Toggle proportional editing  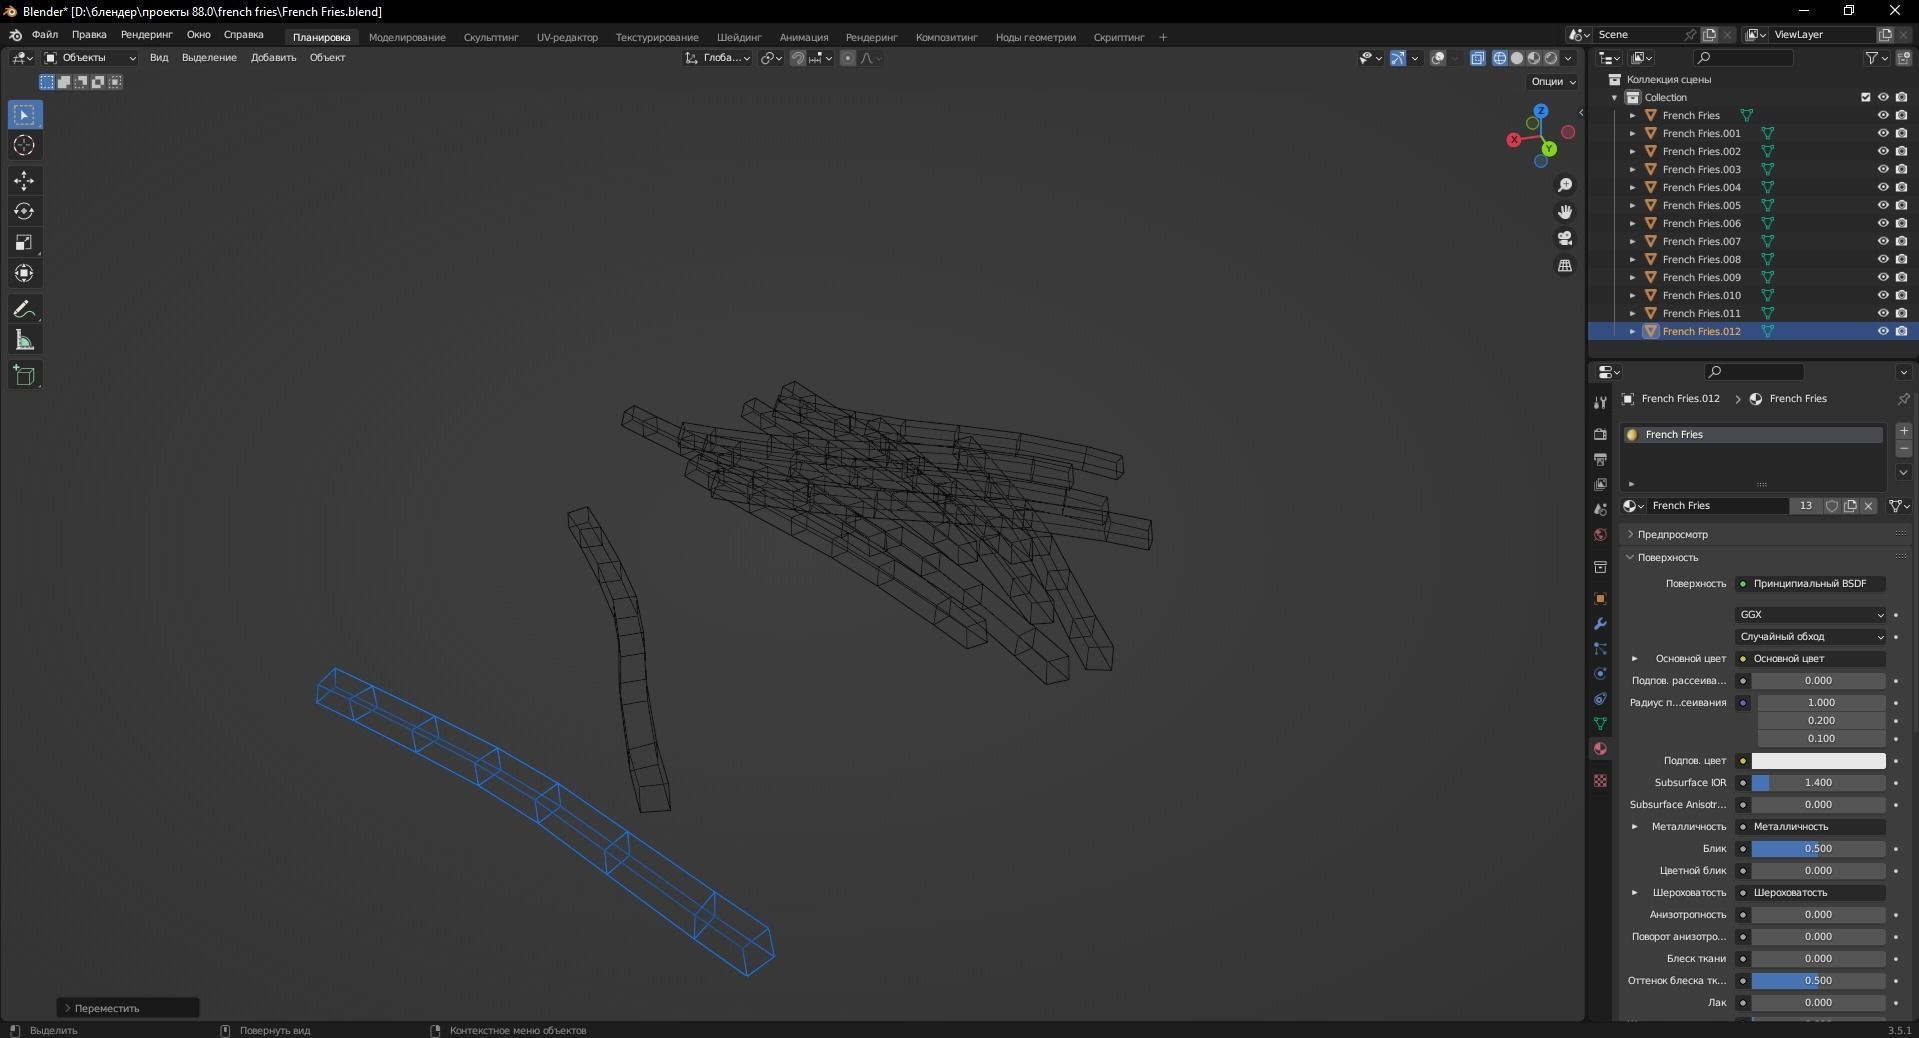click(848, 58)
